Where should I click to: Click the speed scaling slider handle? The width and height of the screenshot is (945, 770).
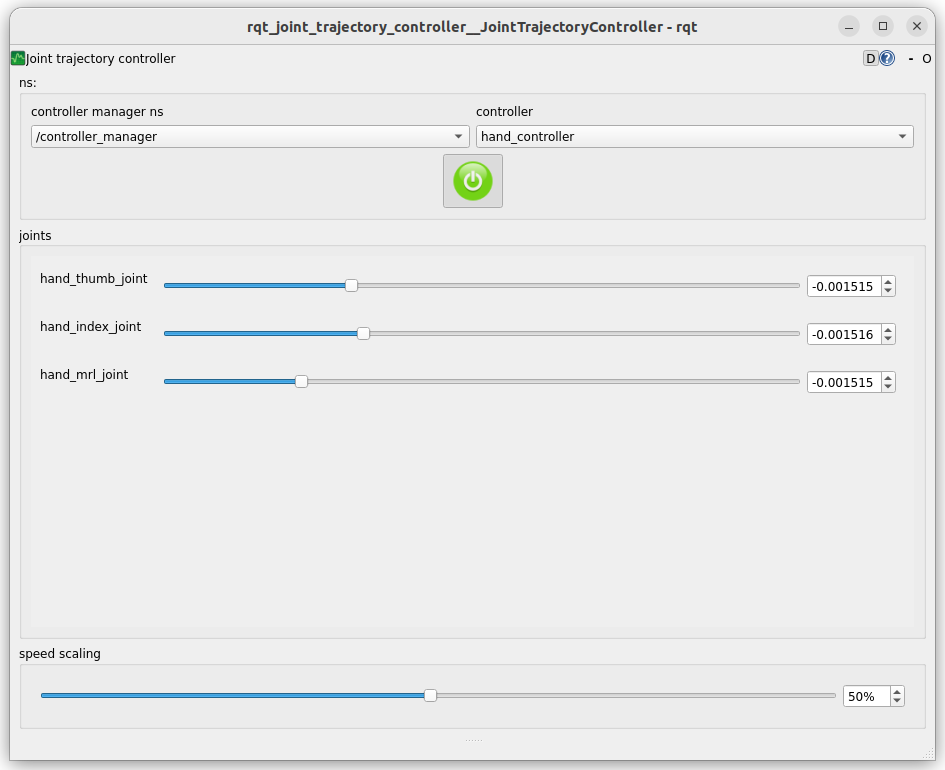click(430, 695)
